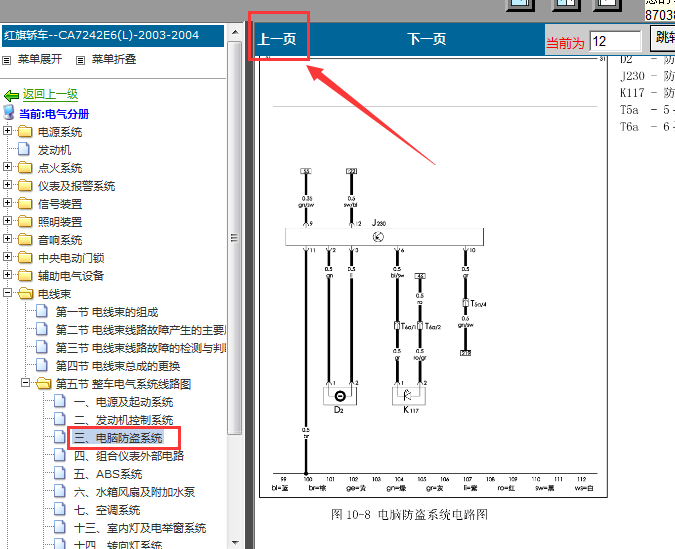Screen dimensions: 675x549
Task: Expand the 照明装置 folder
Action: pos(7,220)
